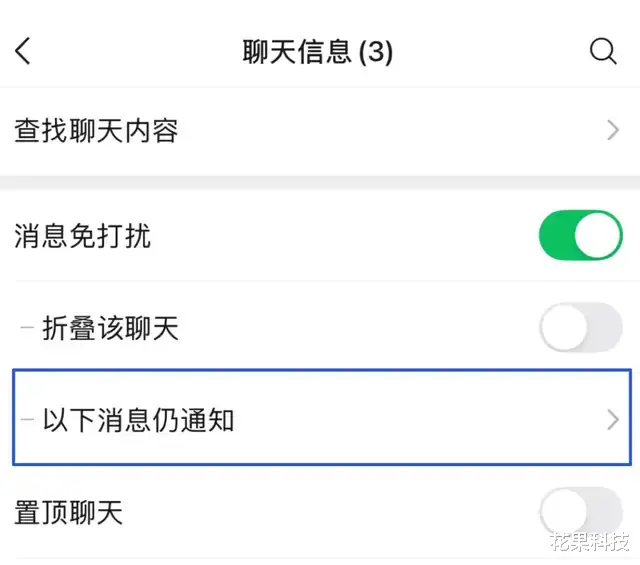Open search with the magnifier icon

point(603,51)
